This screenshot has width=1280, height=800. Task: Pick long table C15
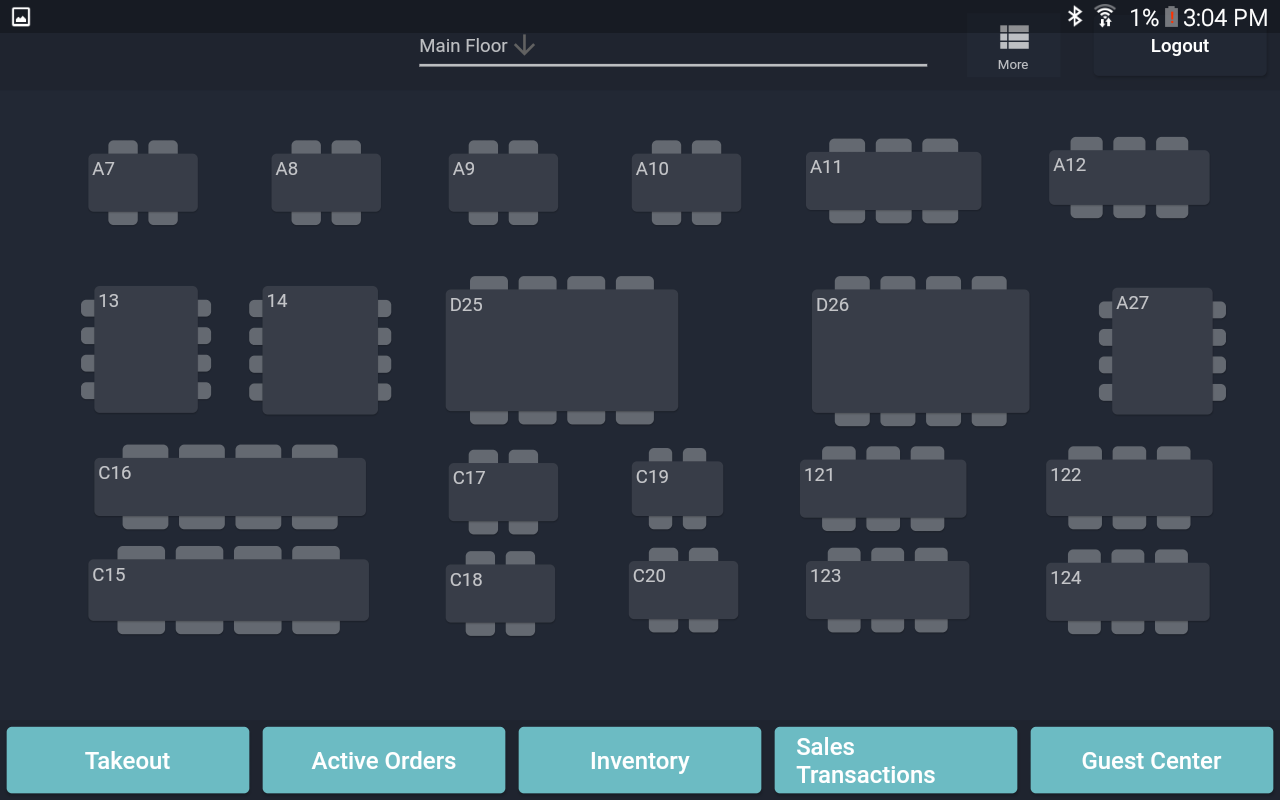[x=228, y=590]
